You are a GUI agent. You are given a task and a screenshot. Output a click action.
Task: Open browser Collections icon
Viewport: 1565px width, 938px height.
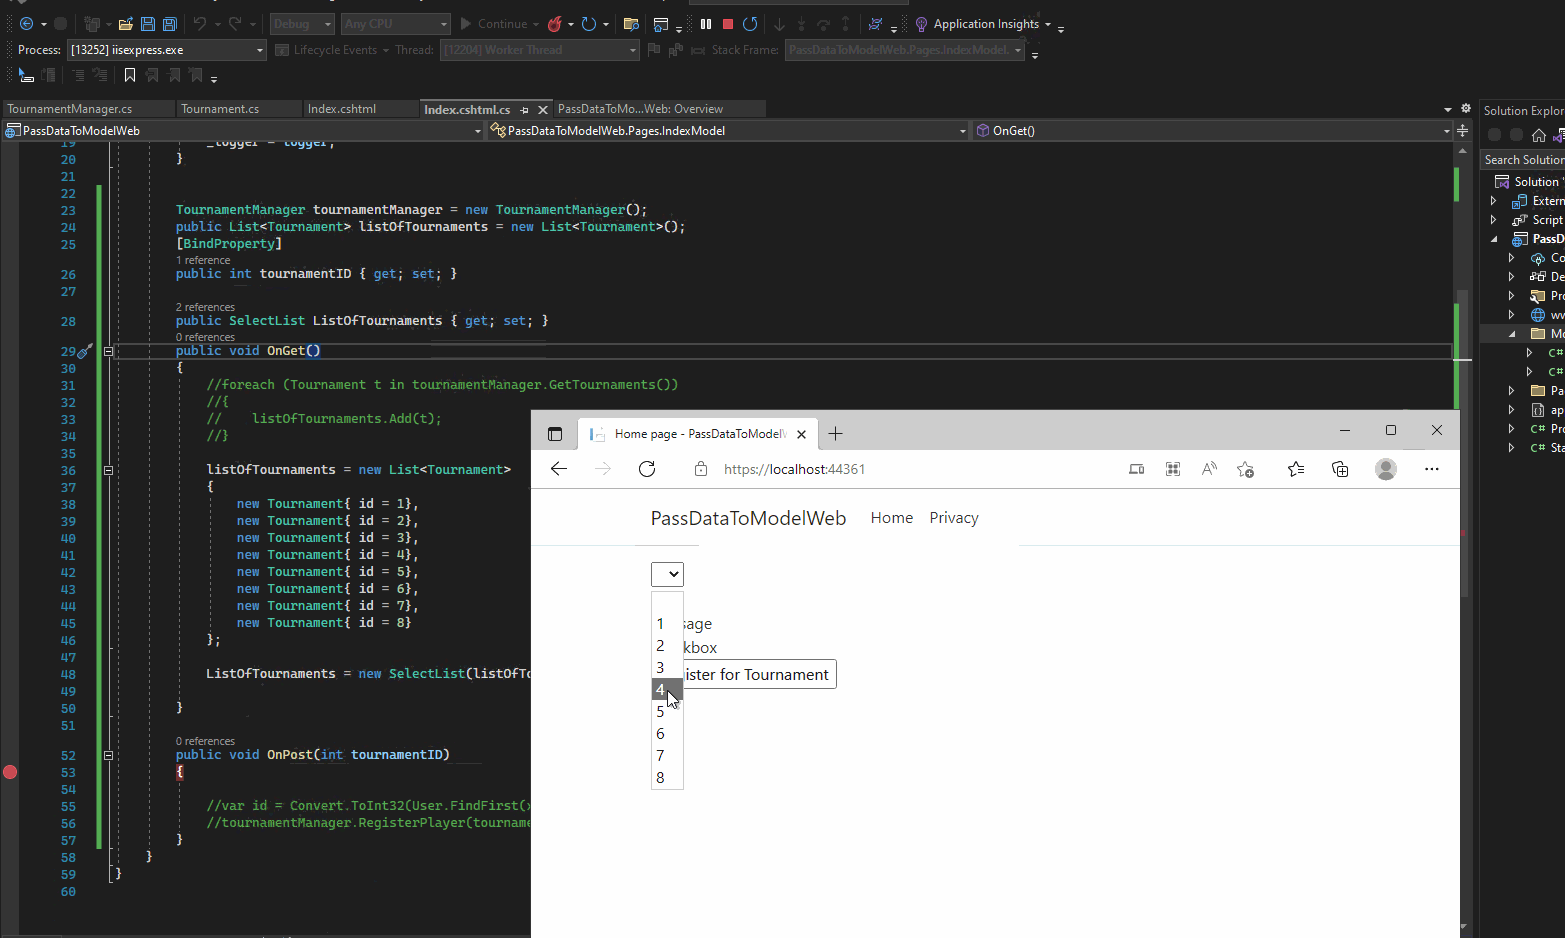tap(1340, 469)
